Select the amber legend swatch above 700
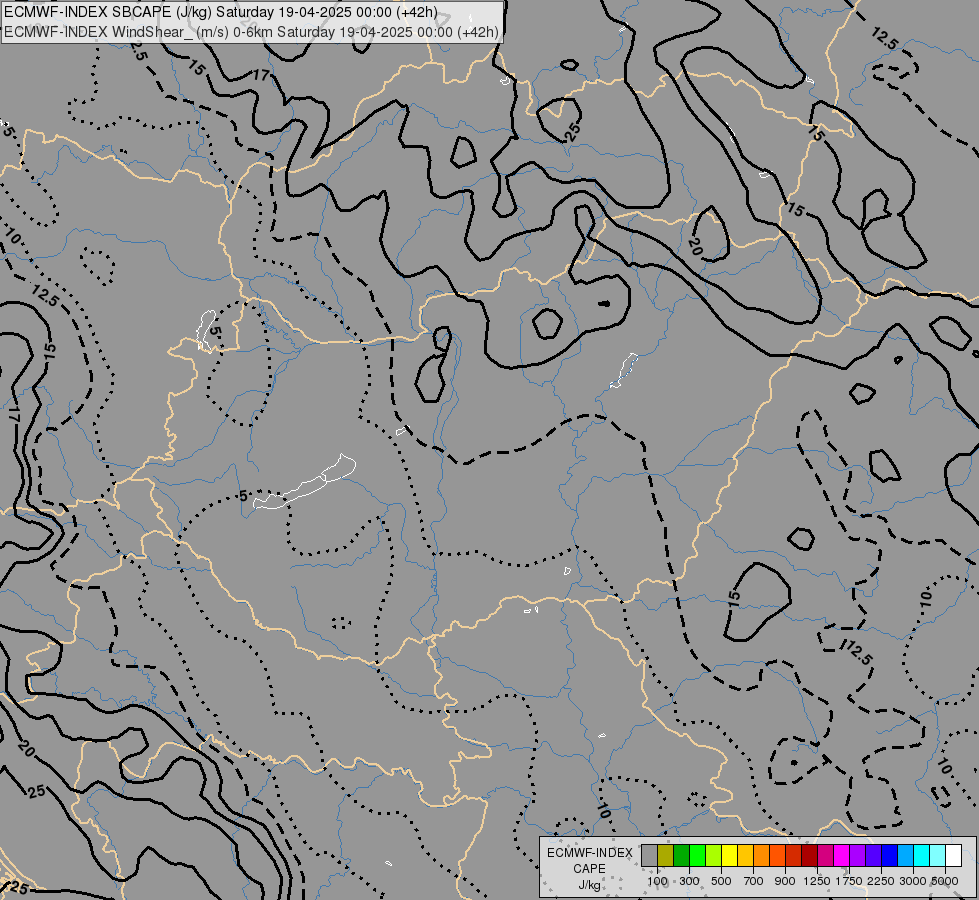Screen dimensions: 979x900 745,855
